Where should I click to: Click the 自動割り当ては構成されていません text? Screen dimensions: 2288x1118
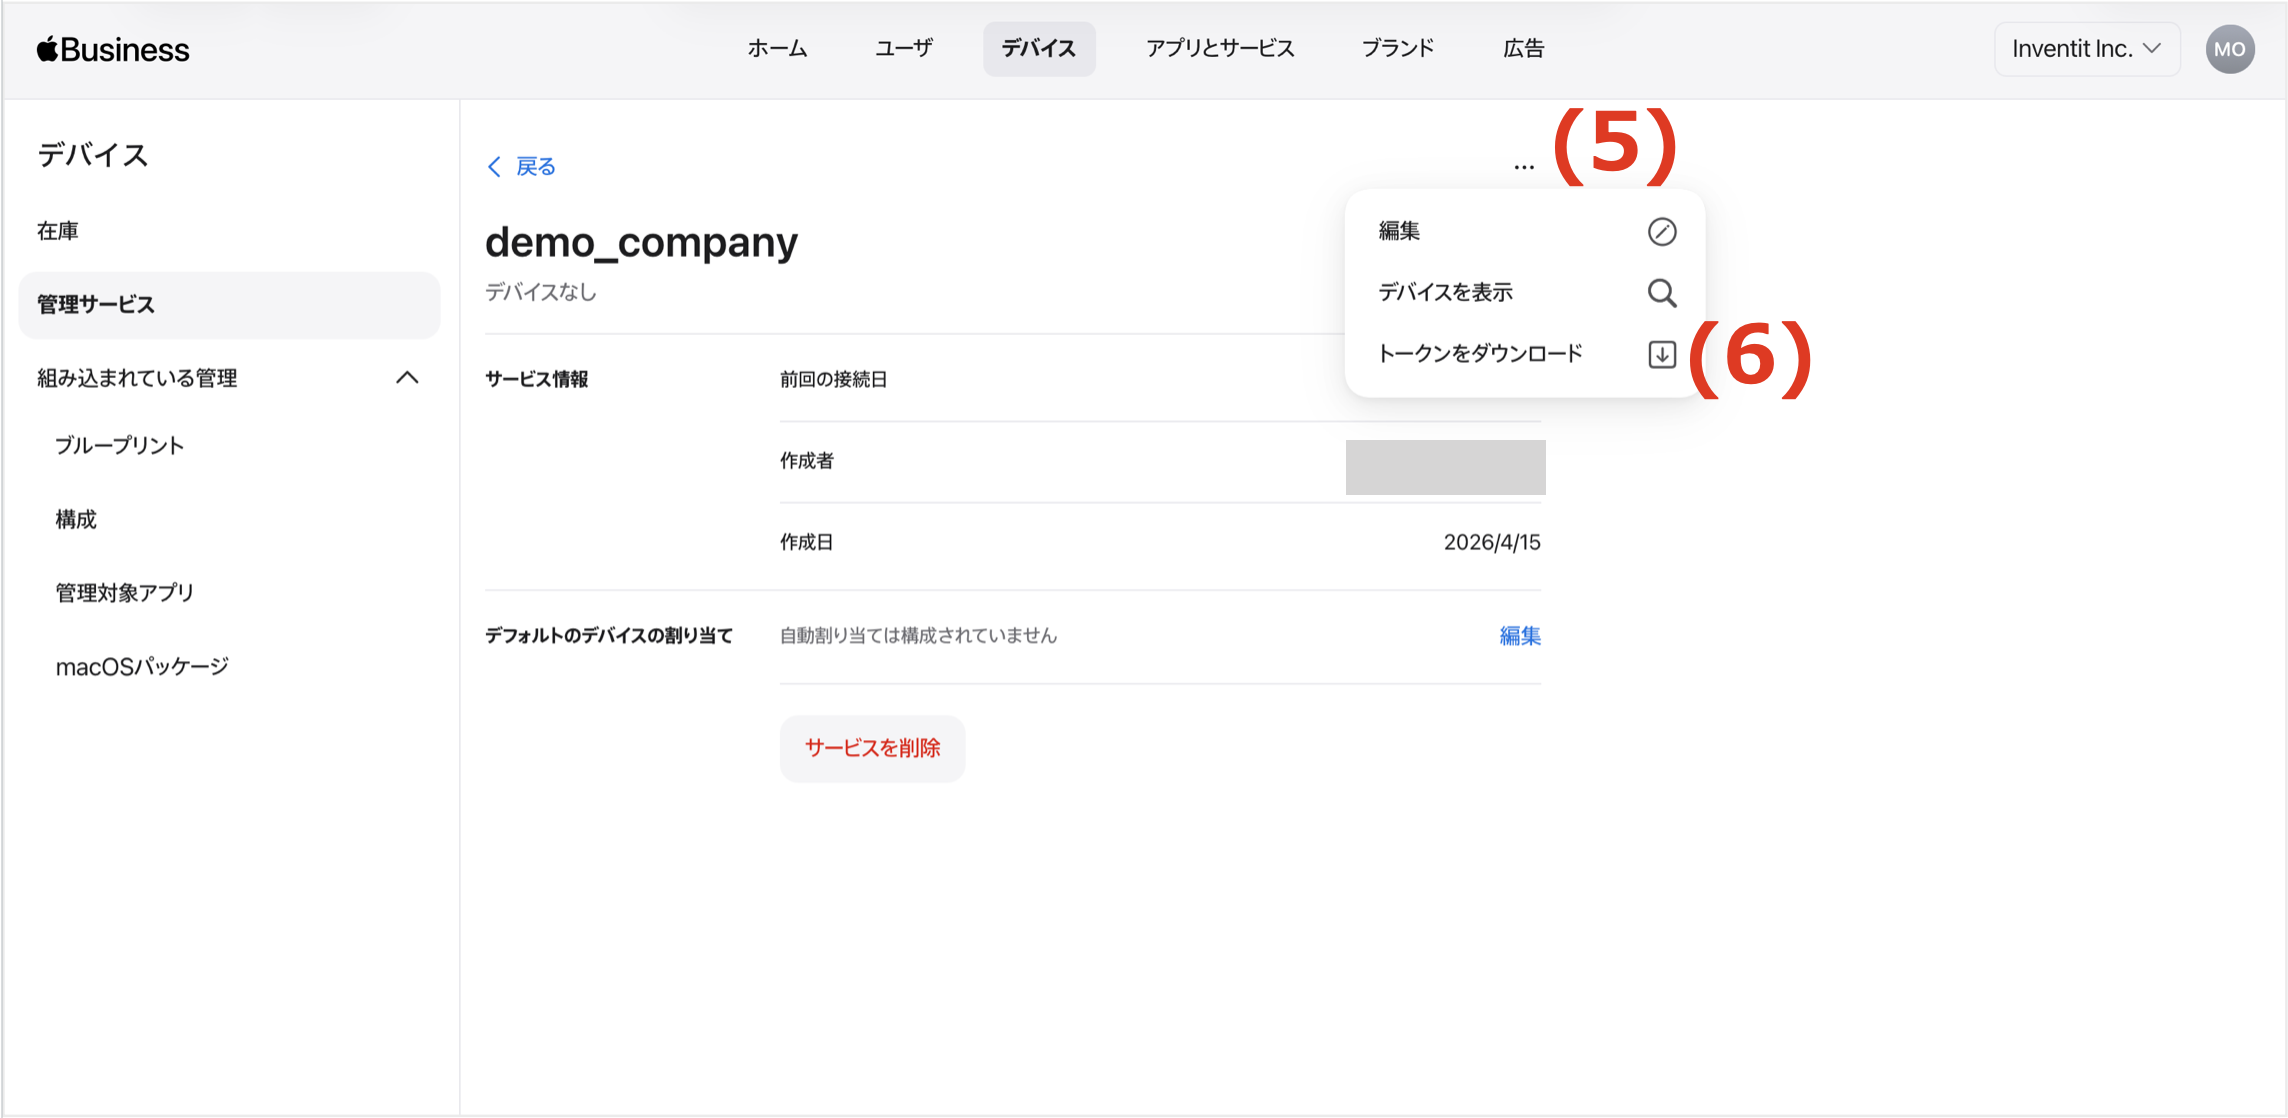click(x=918, y=636)
